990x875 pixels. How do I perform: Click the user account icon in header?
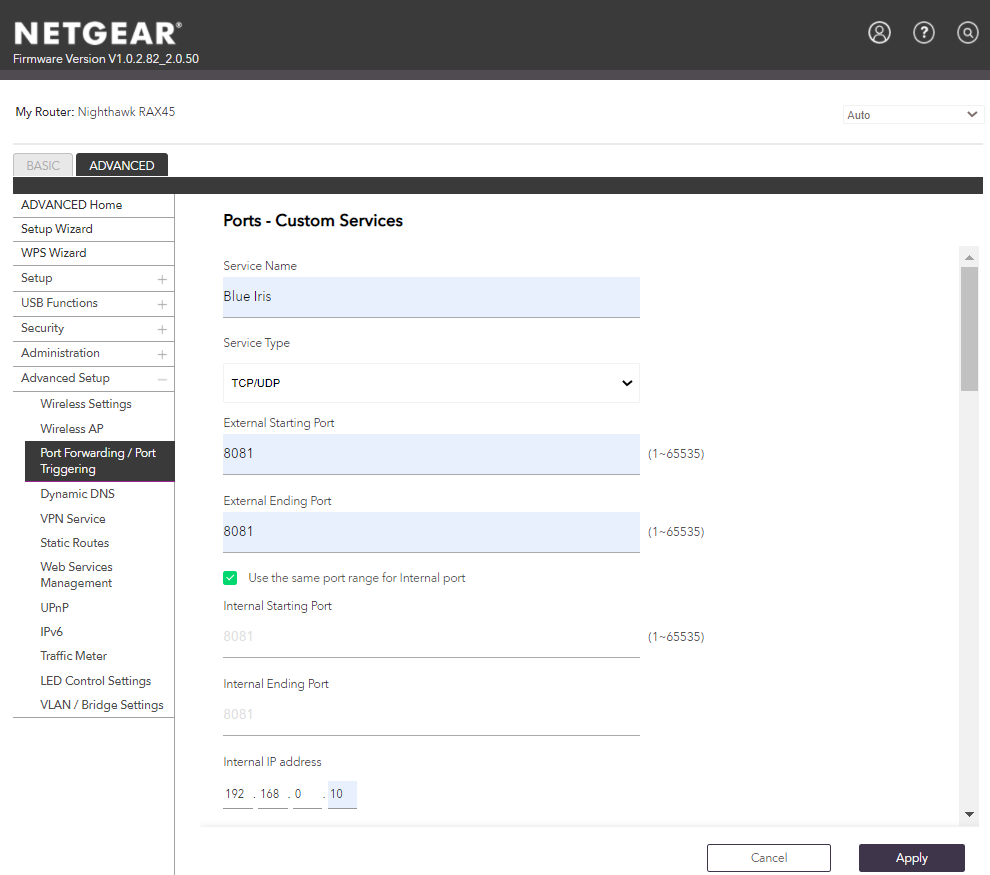[x=879, y=33]
